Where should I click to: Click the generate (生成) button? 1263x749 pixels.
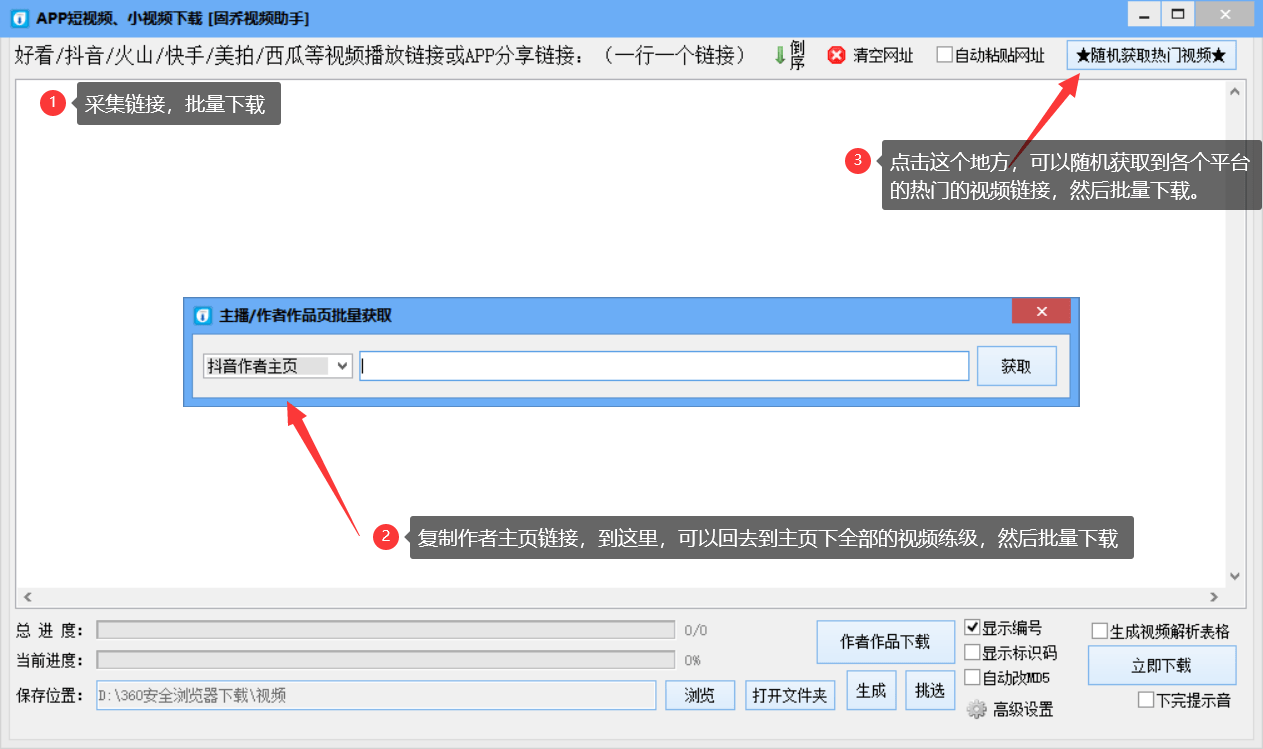pos(871,691)
